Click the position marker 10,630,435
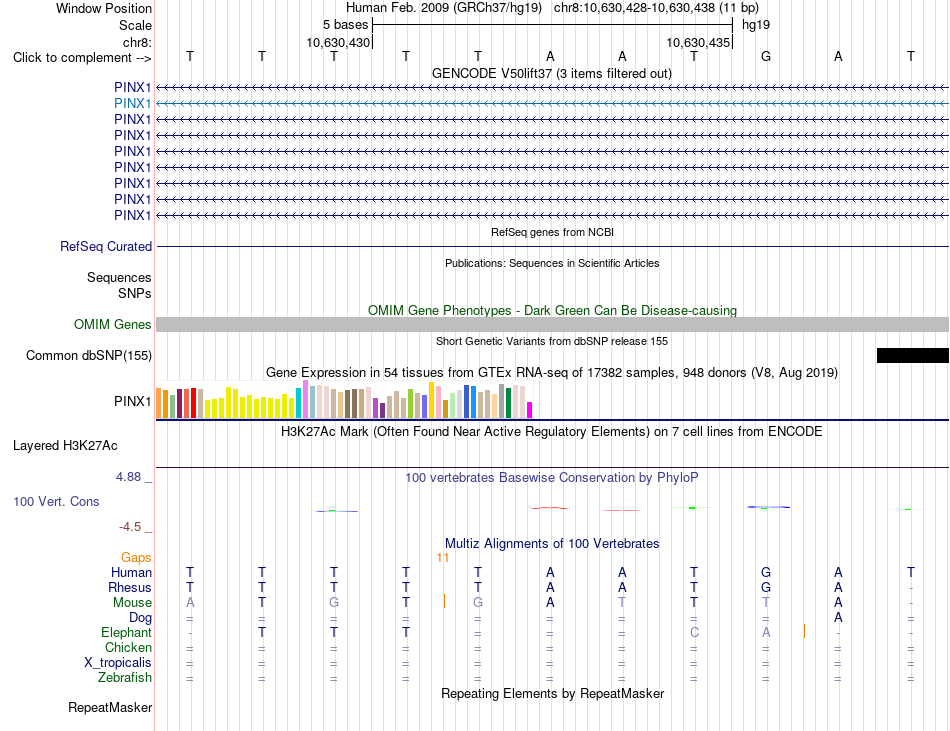The width and height of the screenshot is (950, 731). point(698,42)
